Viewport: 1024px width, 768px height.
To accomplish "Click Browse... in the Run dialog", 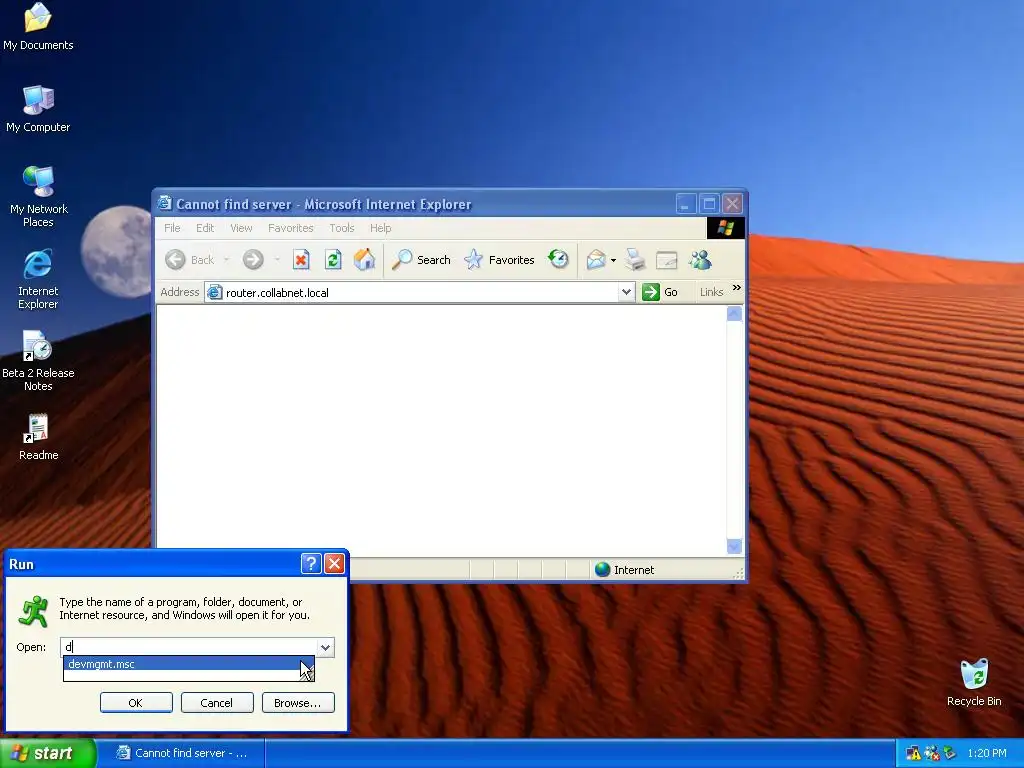I will (298, 703).
